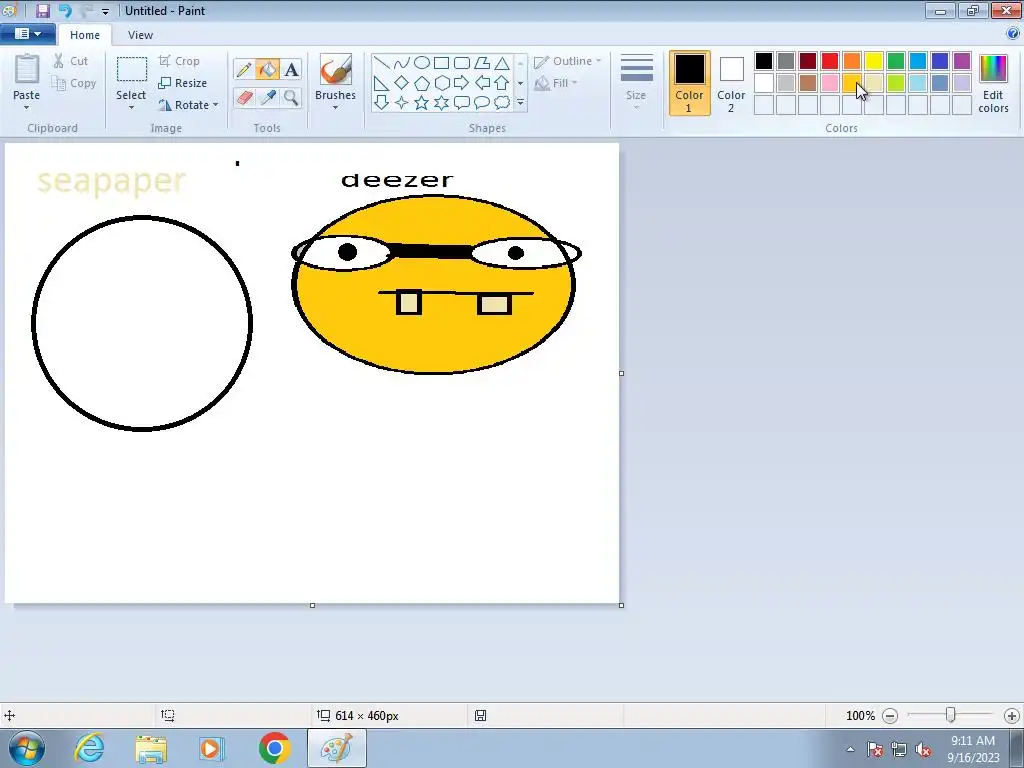Open Google Chrome from taskbar
This screenshot has width=1024, height=768.
pyautogui.click(x=274, y=748)
